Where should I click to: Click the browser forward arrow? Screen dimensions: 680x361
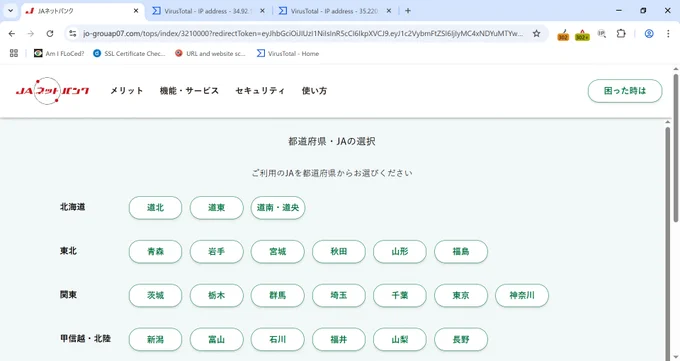pyautogui.click(x=30, y=33)
